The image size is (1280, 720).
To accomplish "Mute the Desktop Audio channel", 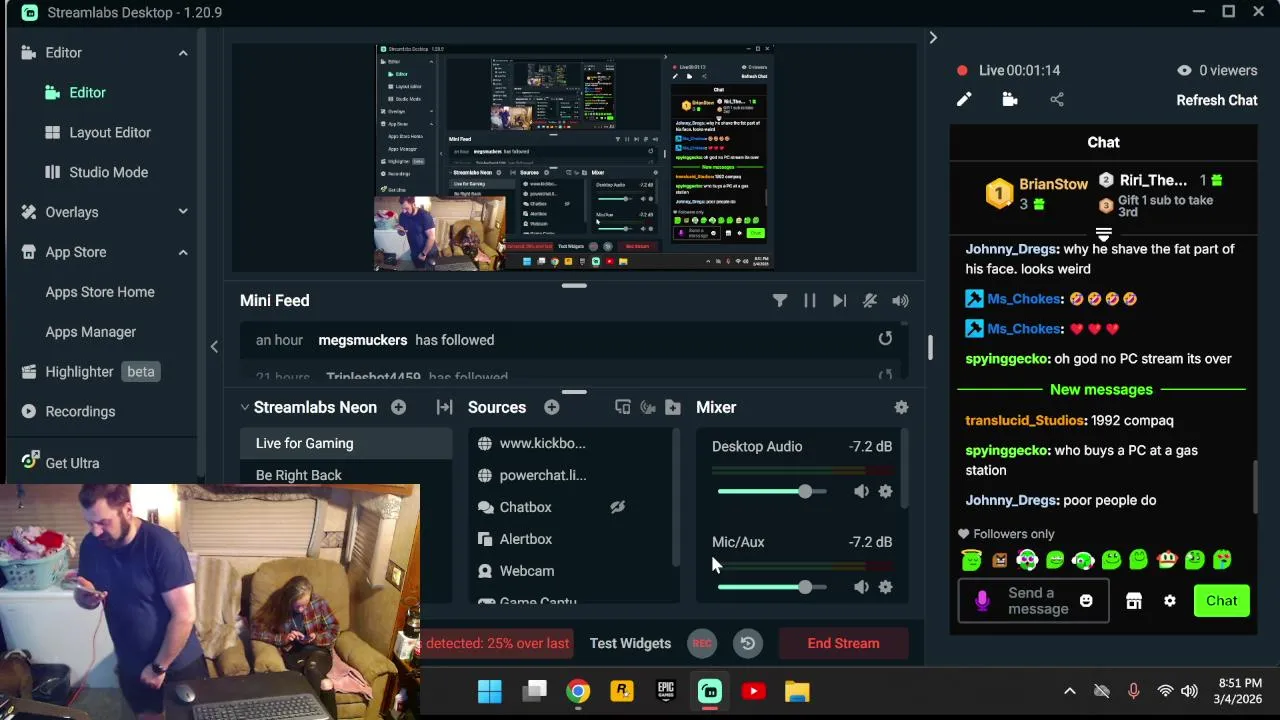I will (861, 491).
